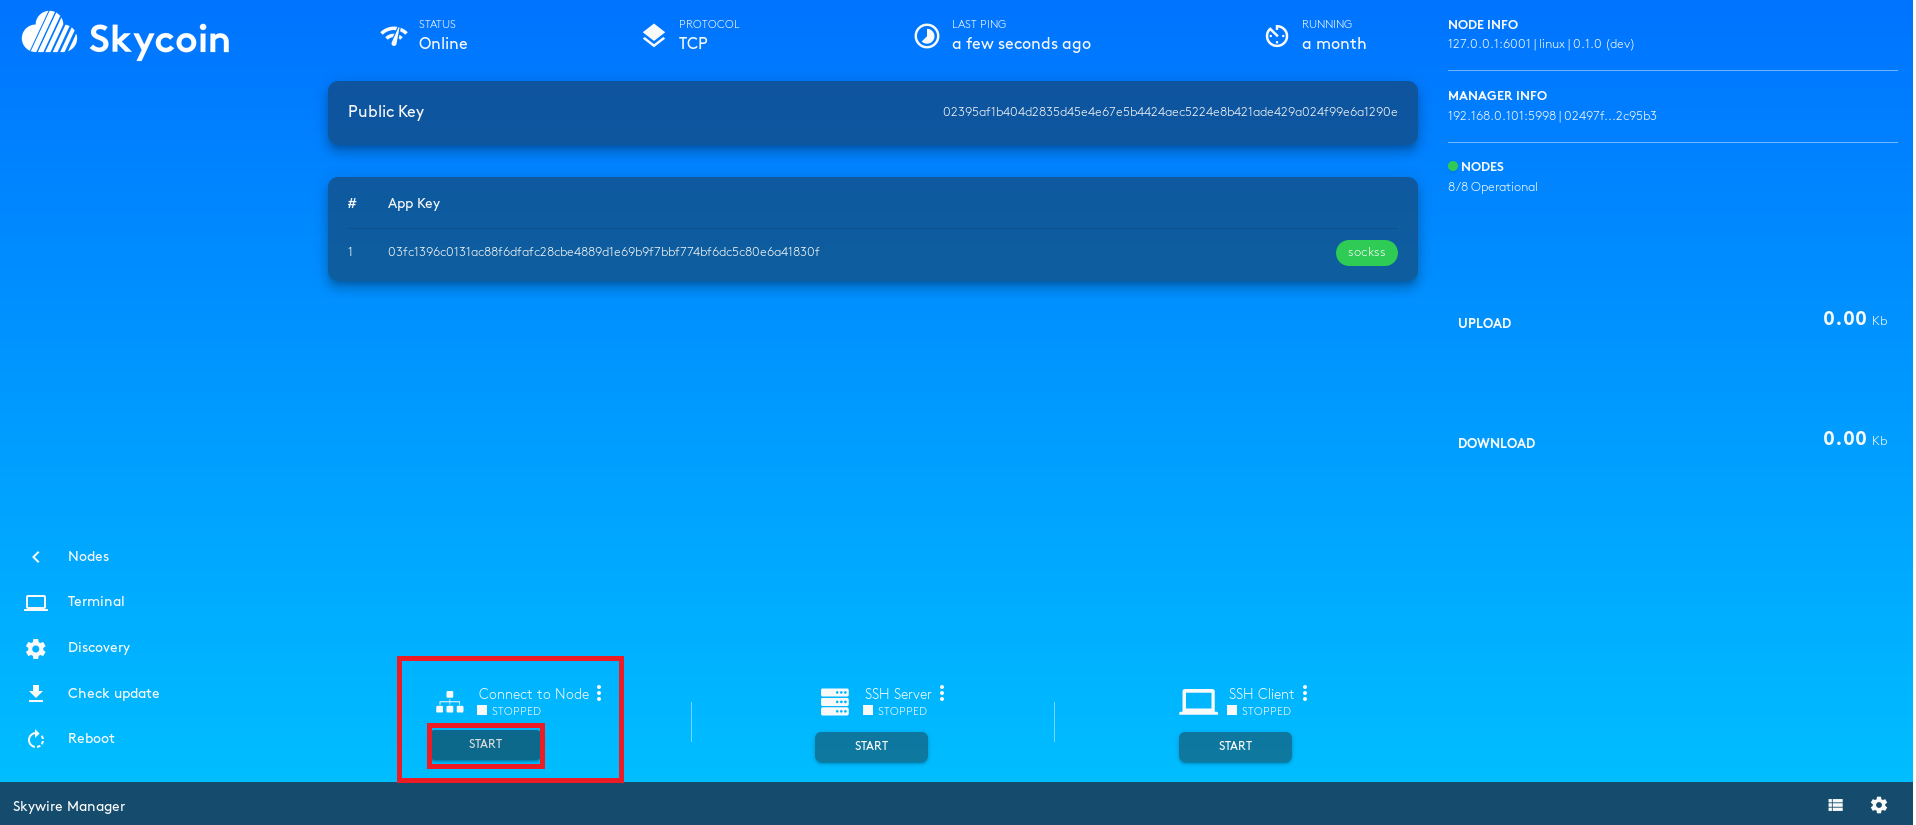Click 'a few seconds ago' last ping text
Image resolution: width=1916 pixels, height=825 pixels.
1021,44
